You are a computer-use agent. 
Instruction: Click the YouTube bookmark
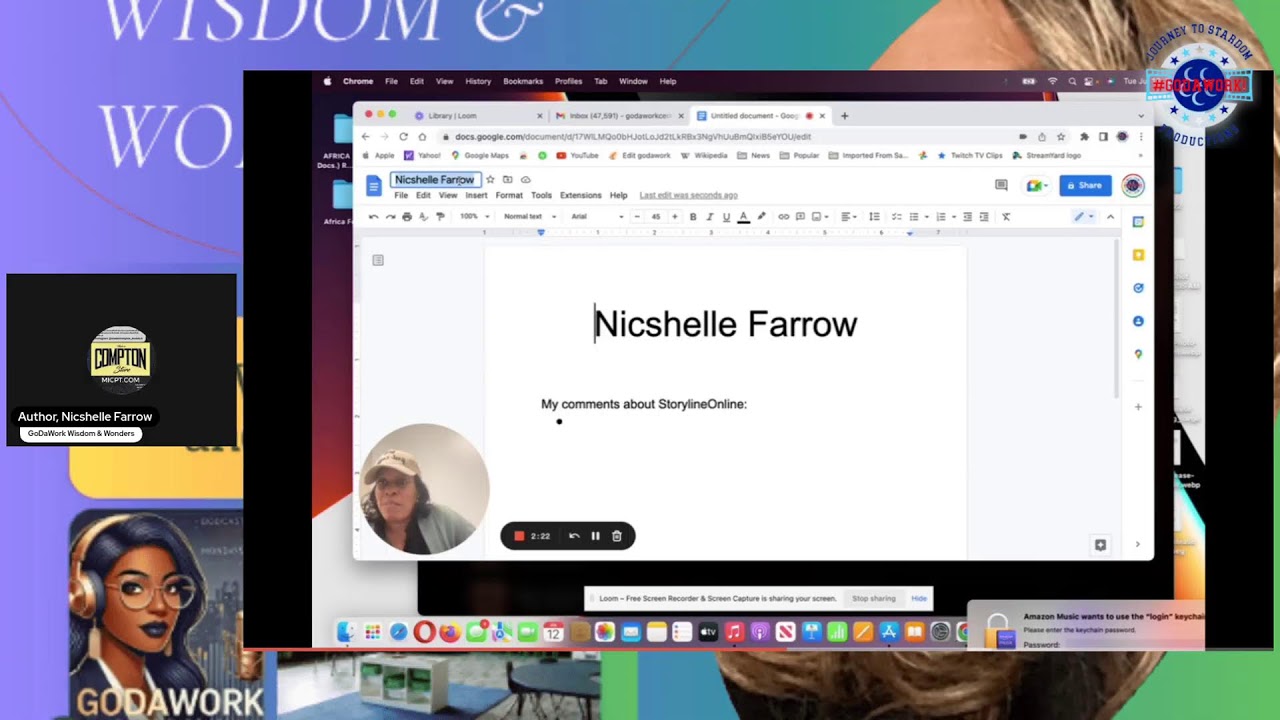point(577,156)
